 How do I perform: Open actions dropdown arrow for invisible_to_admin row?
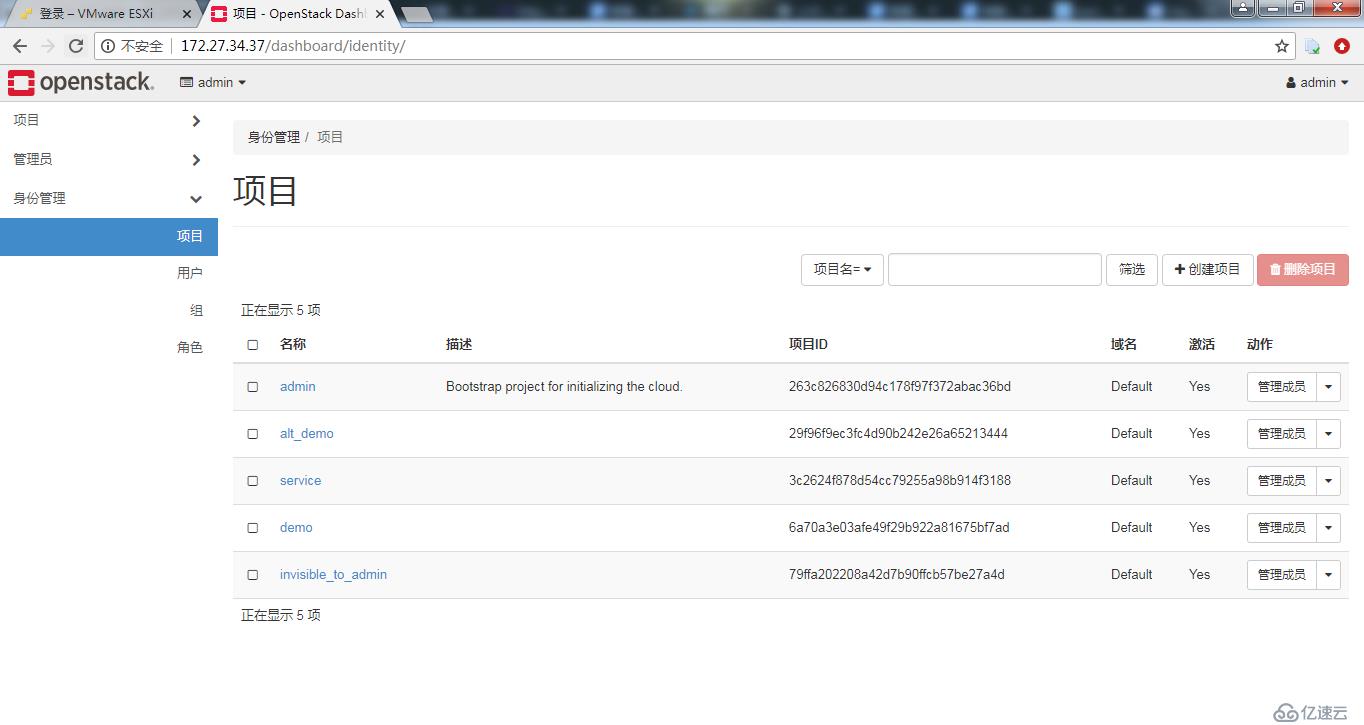[1329, 575]
